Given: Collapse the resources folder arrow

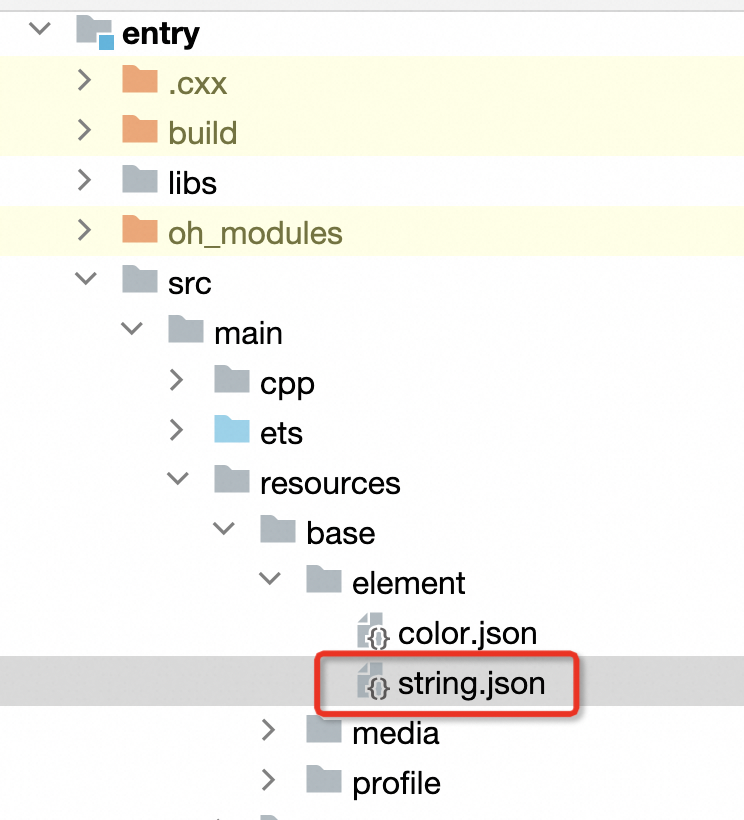Looking at the screenshot, I should pos(178,480).
